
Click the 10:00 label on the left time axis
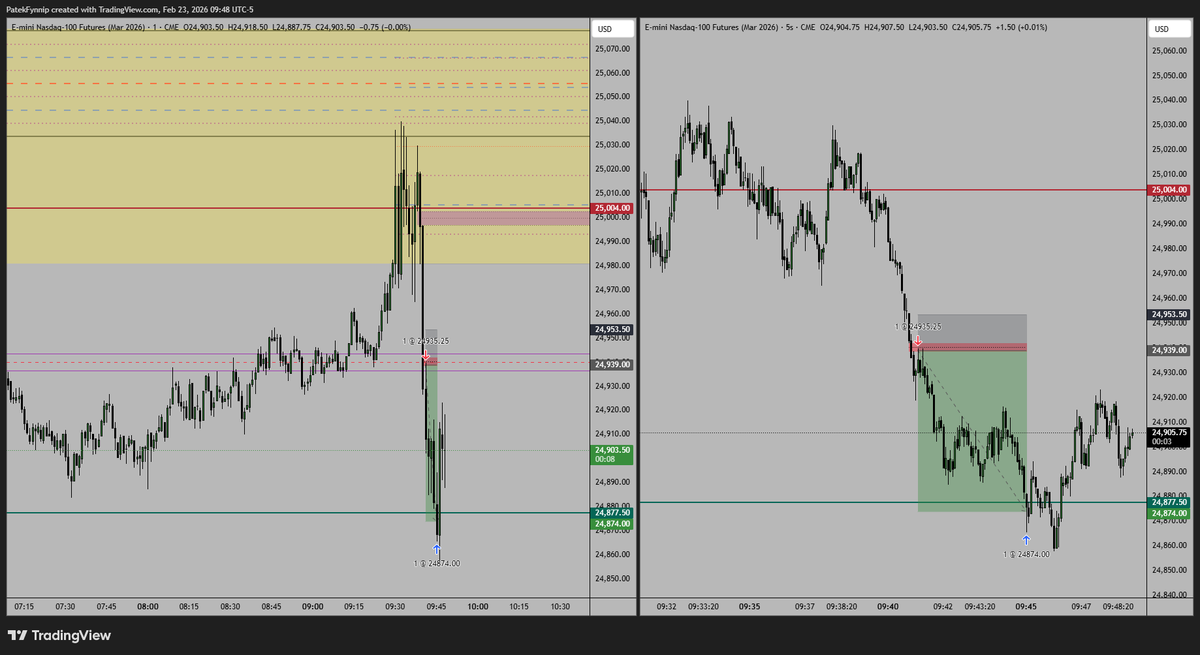pos(478,606)
